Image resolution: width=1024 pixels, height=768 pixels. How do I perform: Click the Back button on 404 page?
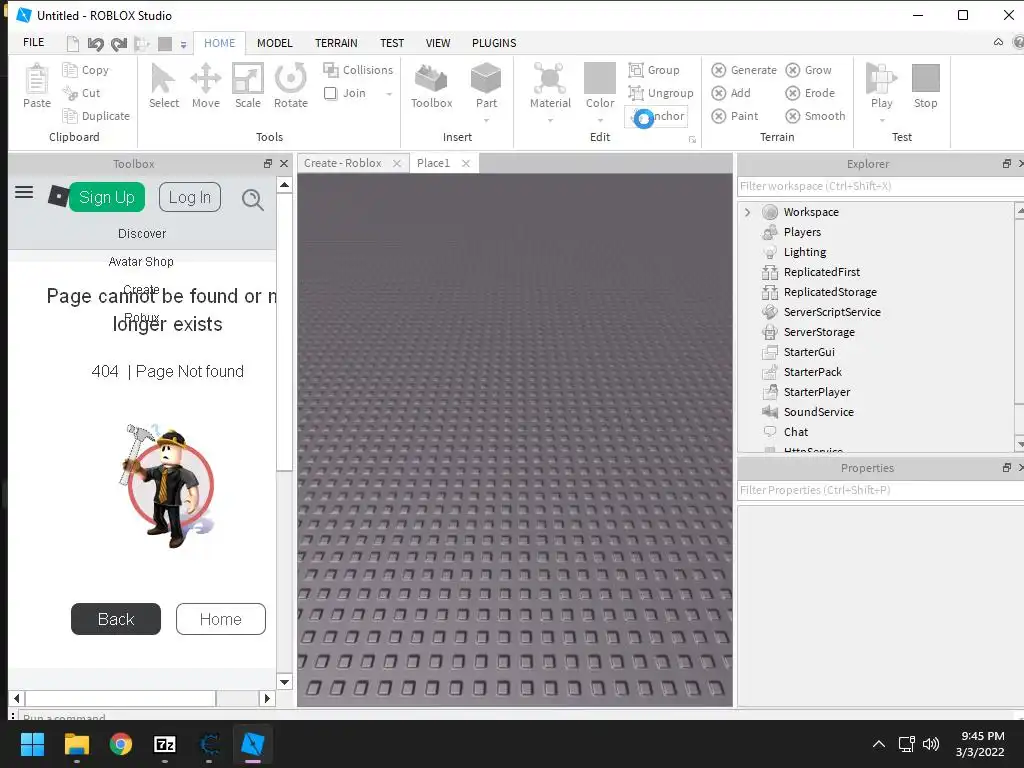(x=116, y=619)
